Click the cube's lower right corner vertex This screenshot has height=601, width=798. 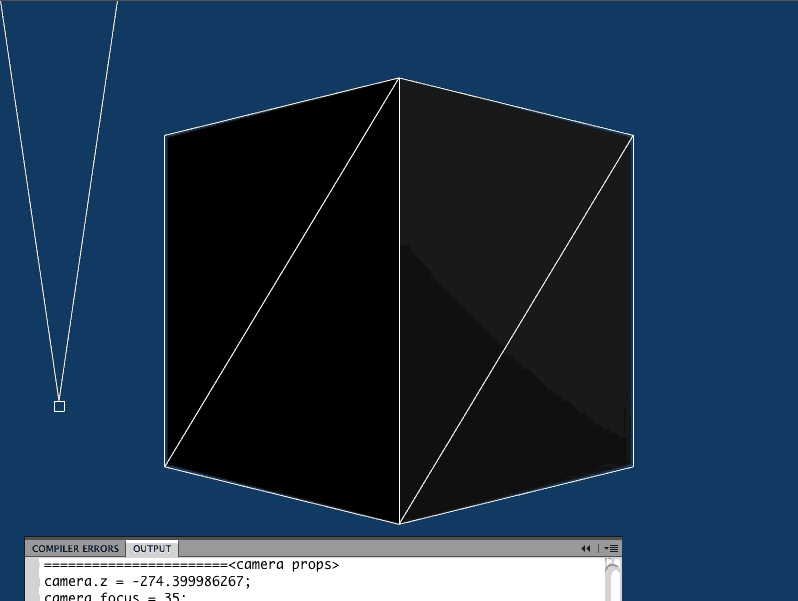pos(633,466)
